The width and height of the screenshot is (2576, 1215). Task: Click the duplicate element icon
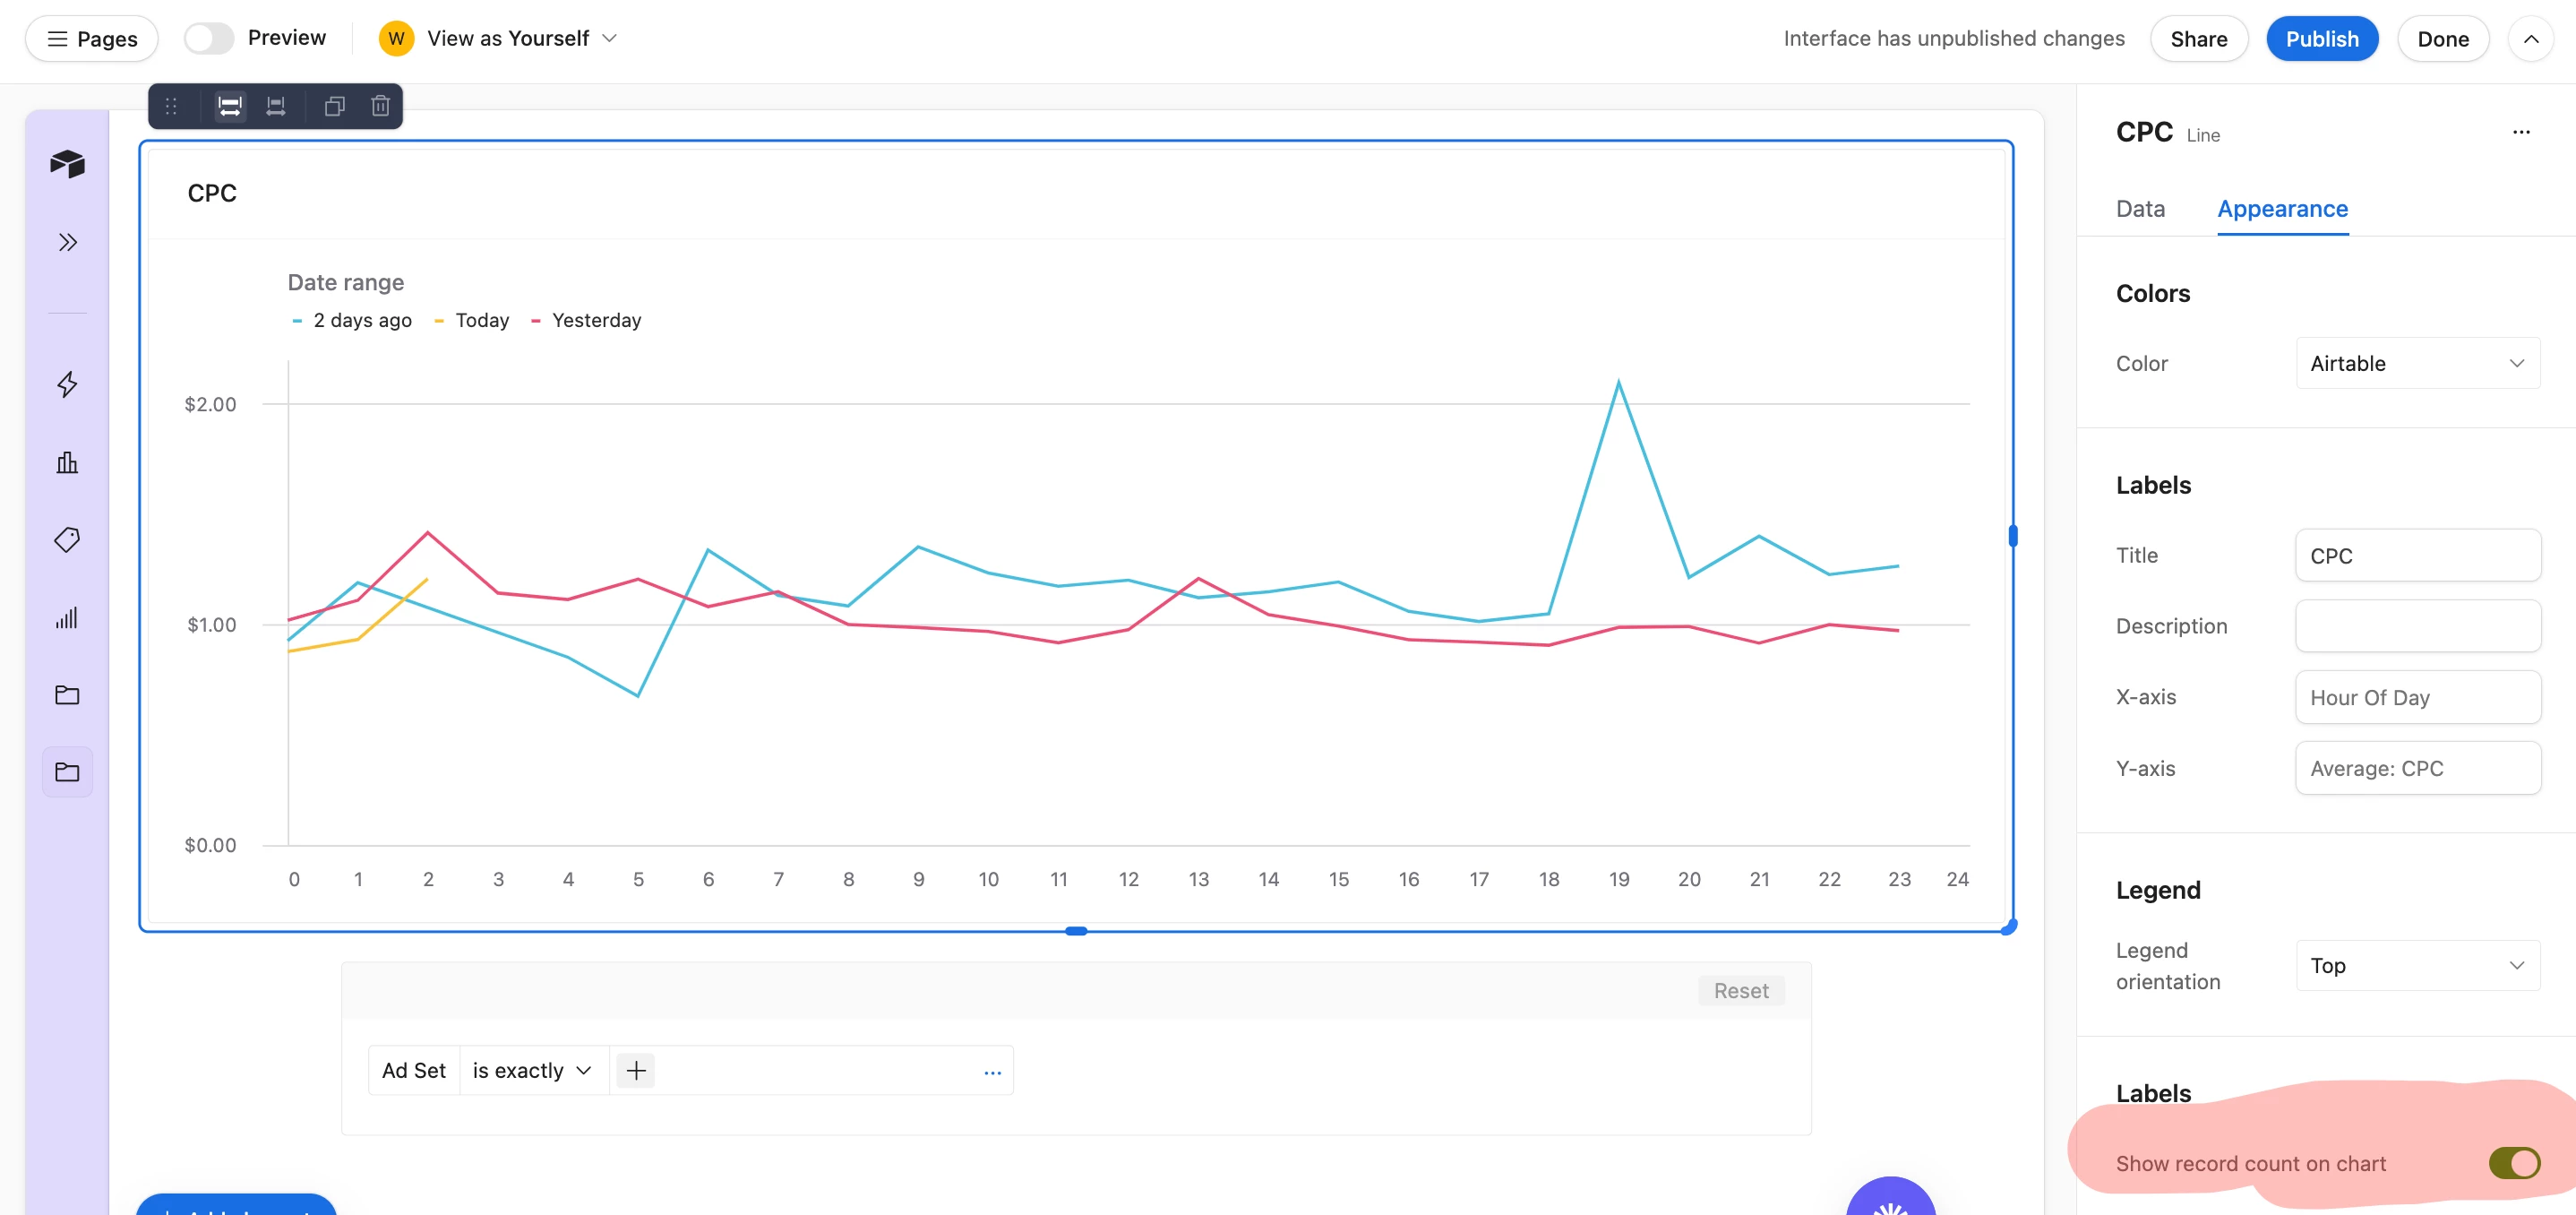pos(334,106)
